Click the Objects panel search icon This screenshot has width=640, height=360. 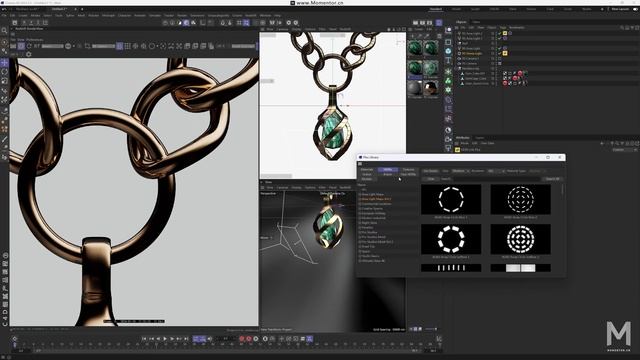tap(622, 28)
